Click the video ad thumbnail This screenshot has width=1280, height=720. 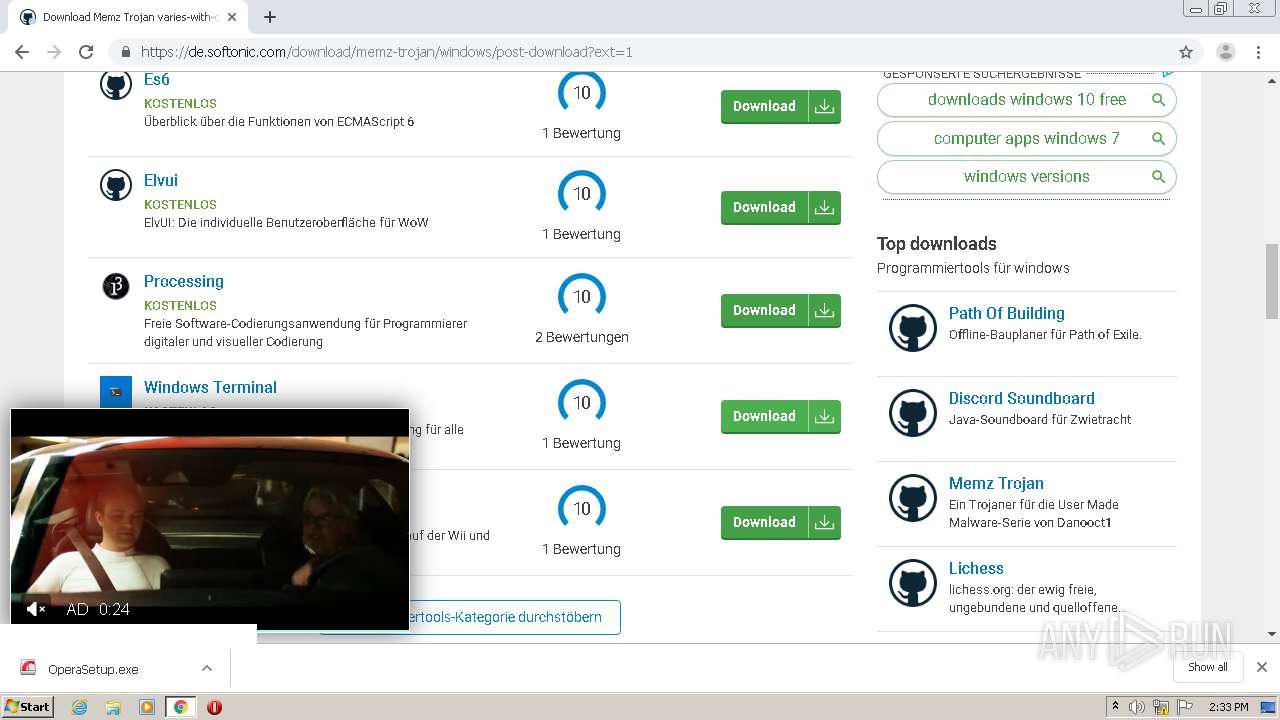click(x=209, y=519)
